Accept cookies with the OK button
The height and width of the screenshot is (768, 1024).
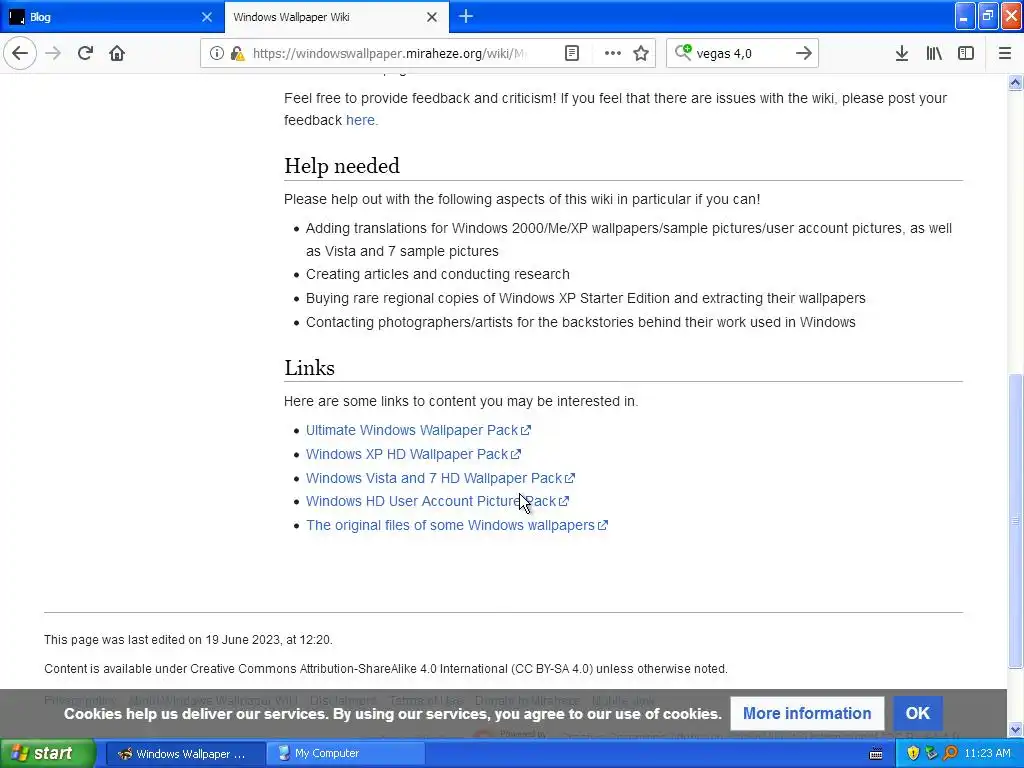coord(918,713)
